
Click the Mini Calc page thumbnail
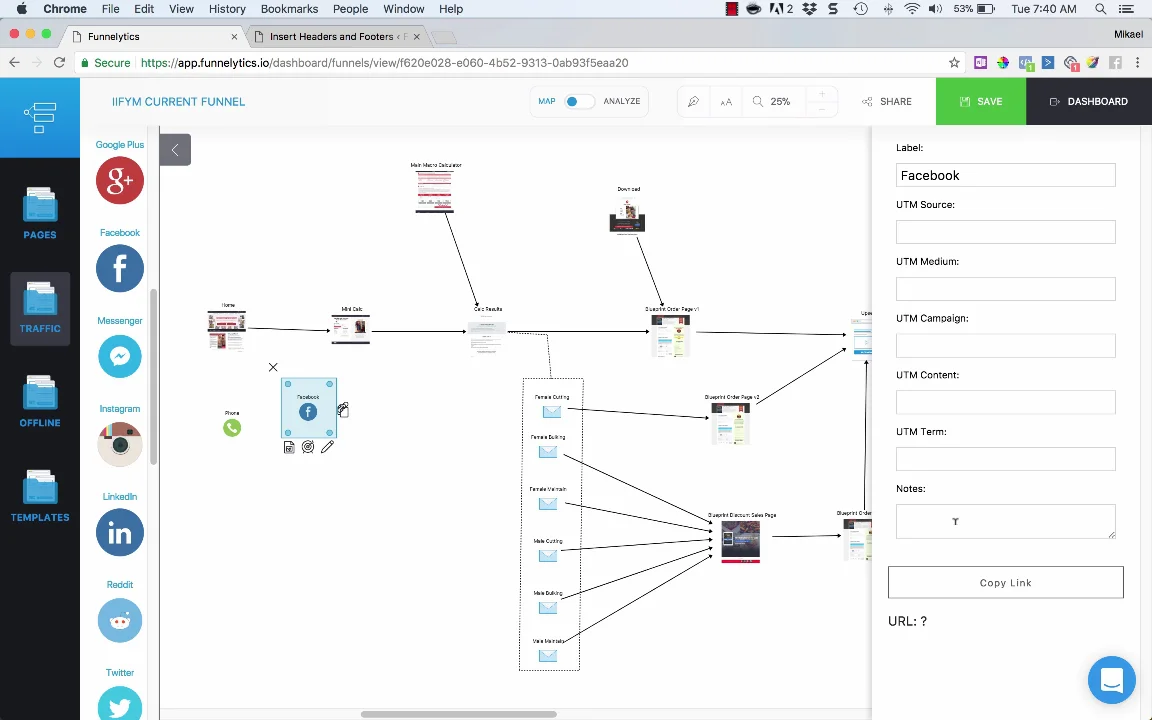(350, 329)
